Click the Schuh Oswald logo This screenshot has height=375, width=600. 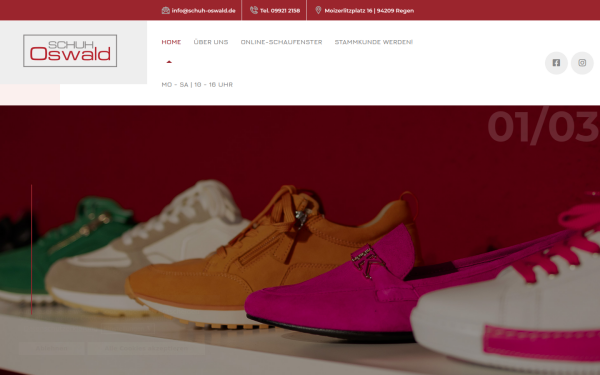(70, 51)
